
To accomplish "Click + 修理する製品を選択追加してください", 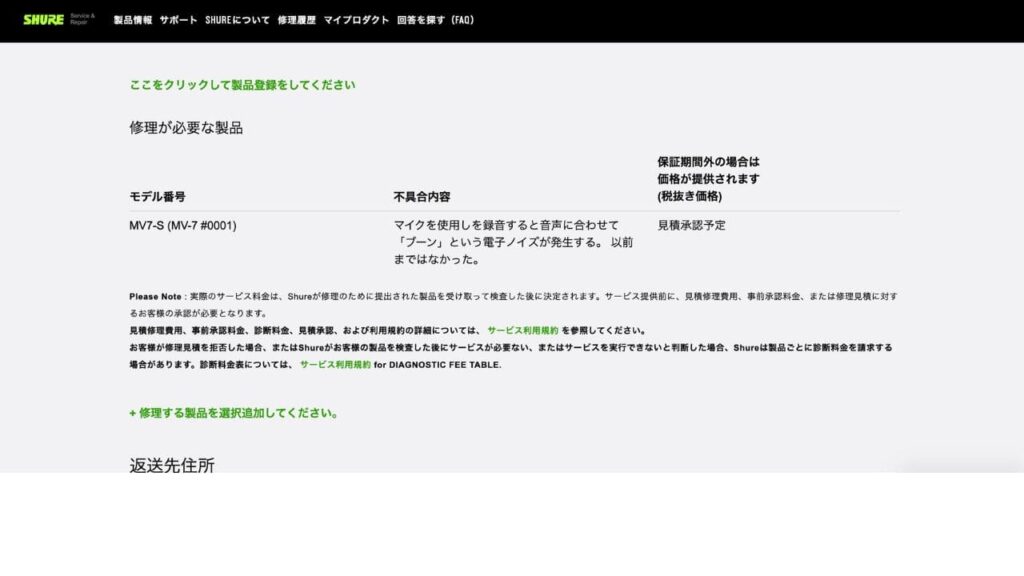I will click(x=233, y=413).
